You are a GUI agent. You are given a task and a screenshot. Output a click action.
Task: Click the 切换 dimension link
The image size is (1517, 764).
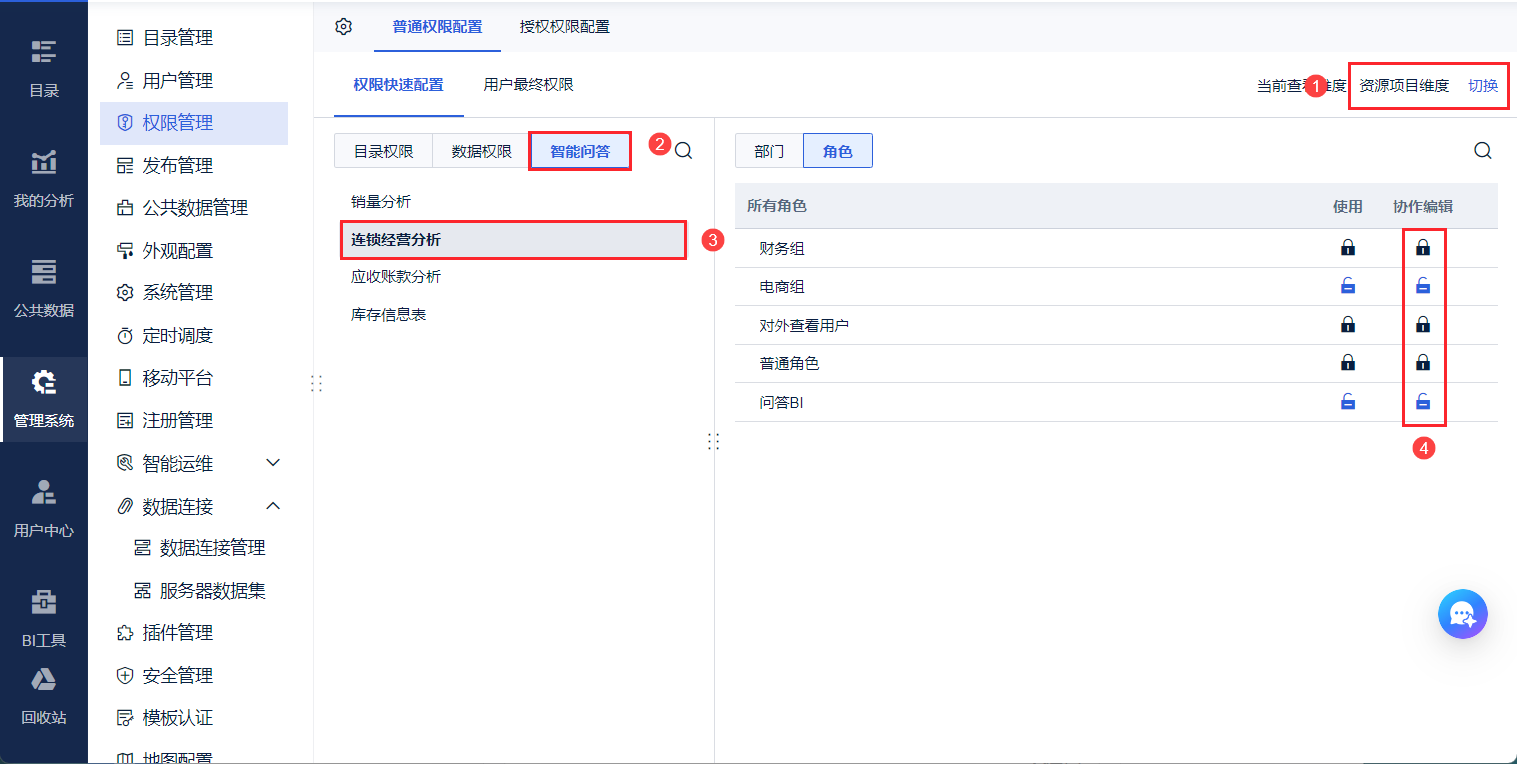1483,86
